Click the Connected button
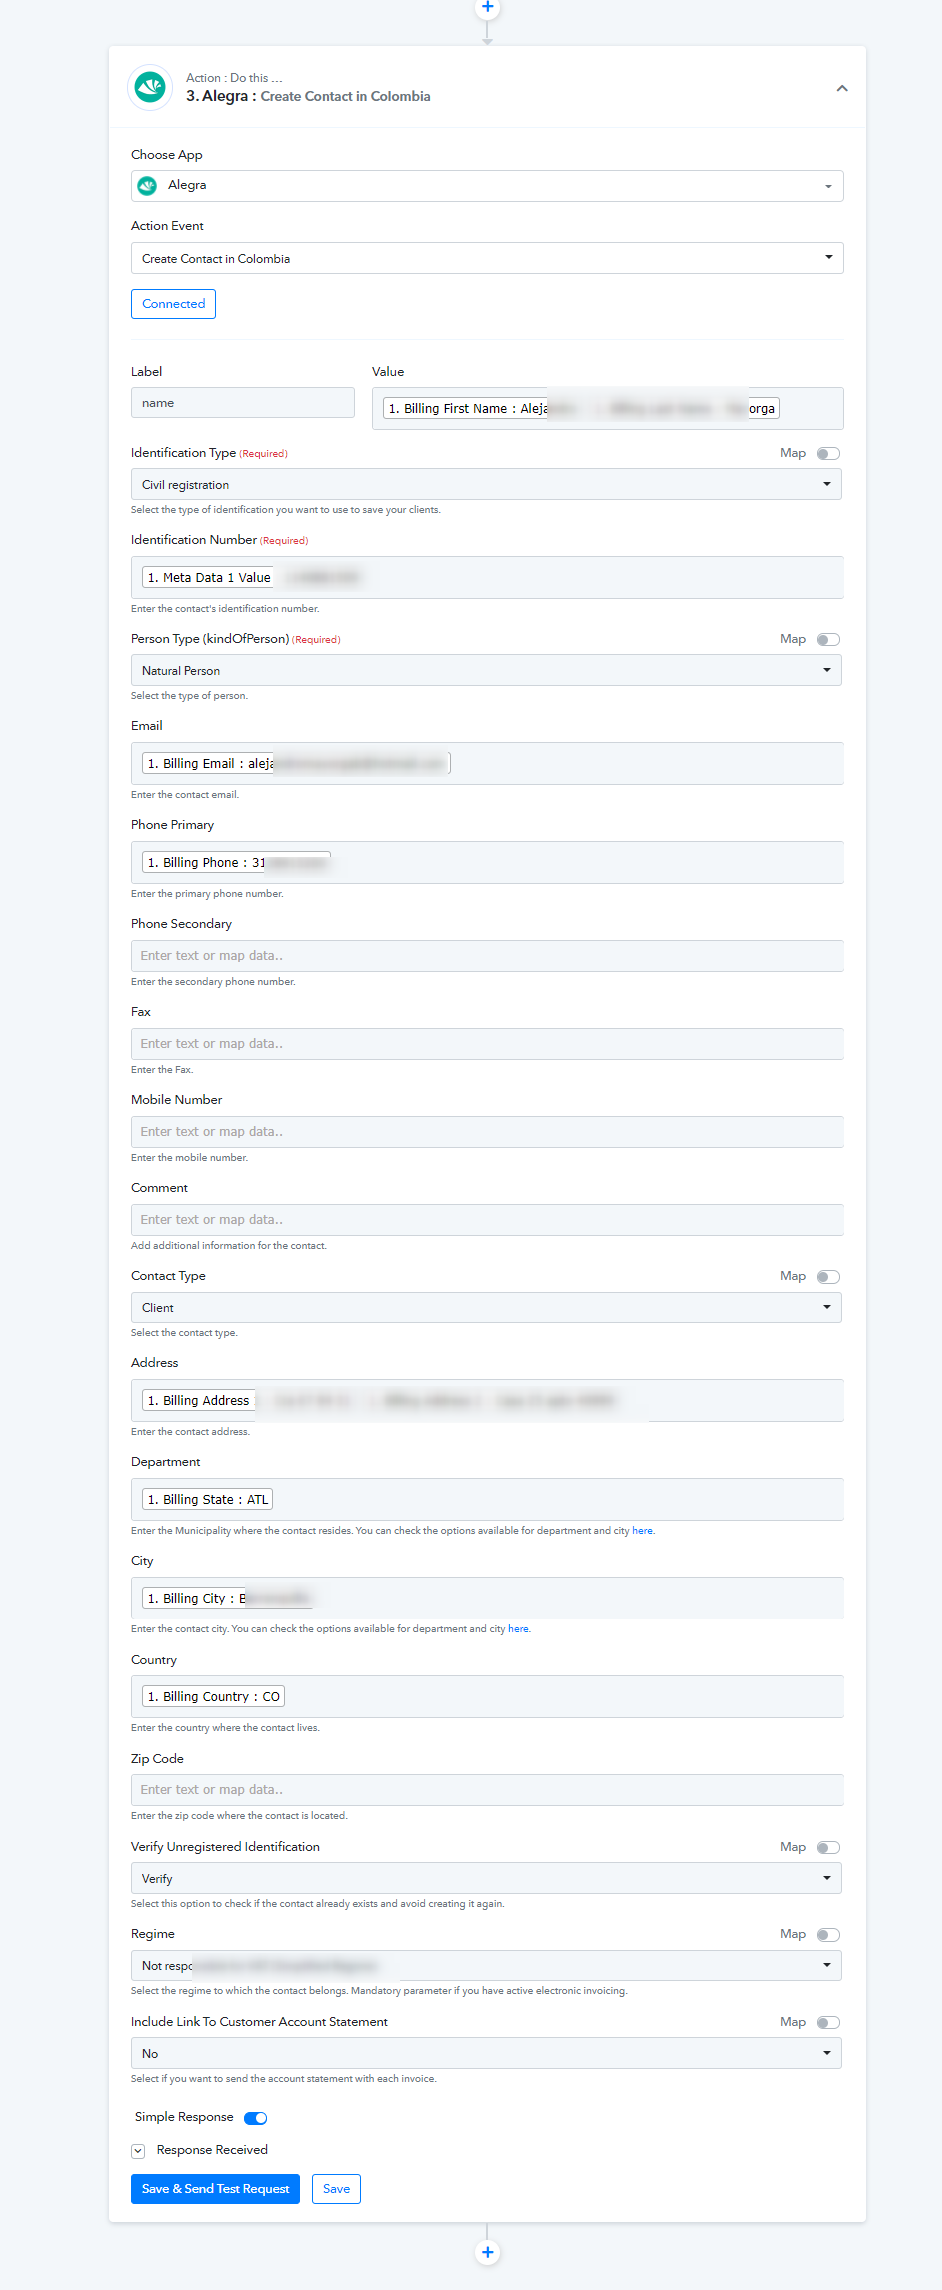This screenshot has width=942, height=2290. click(173, 304)
